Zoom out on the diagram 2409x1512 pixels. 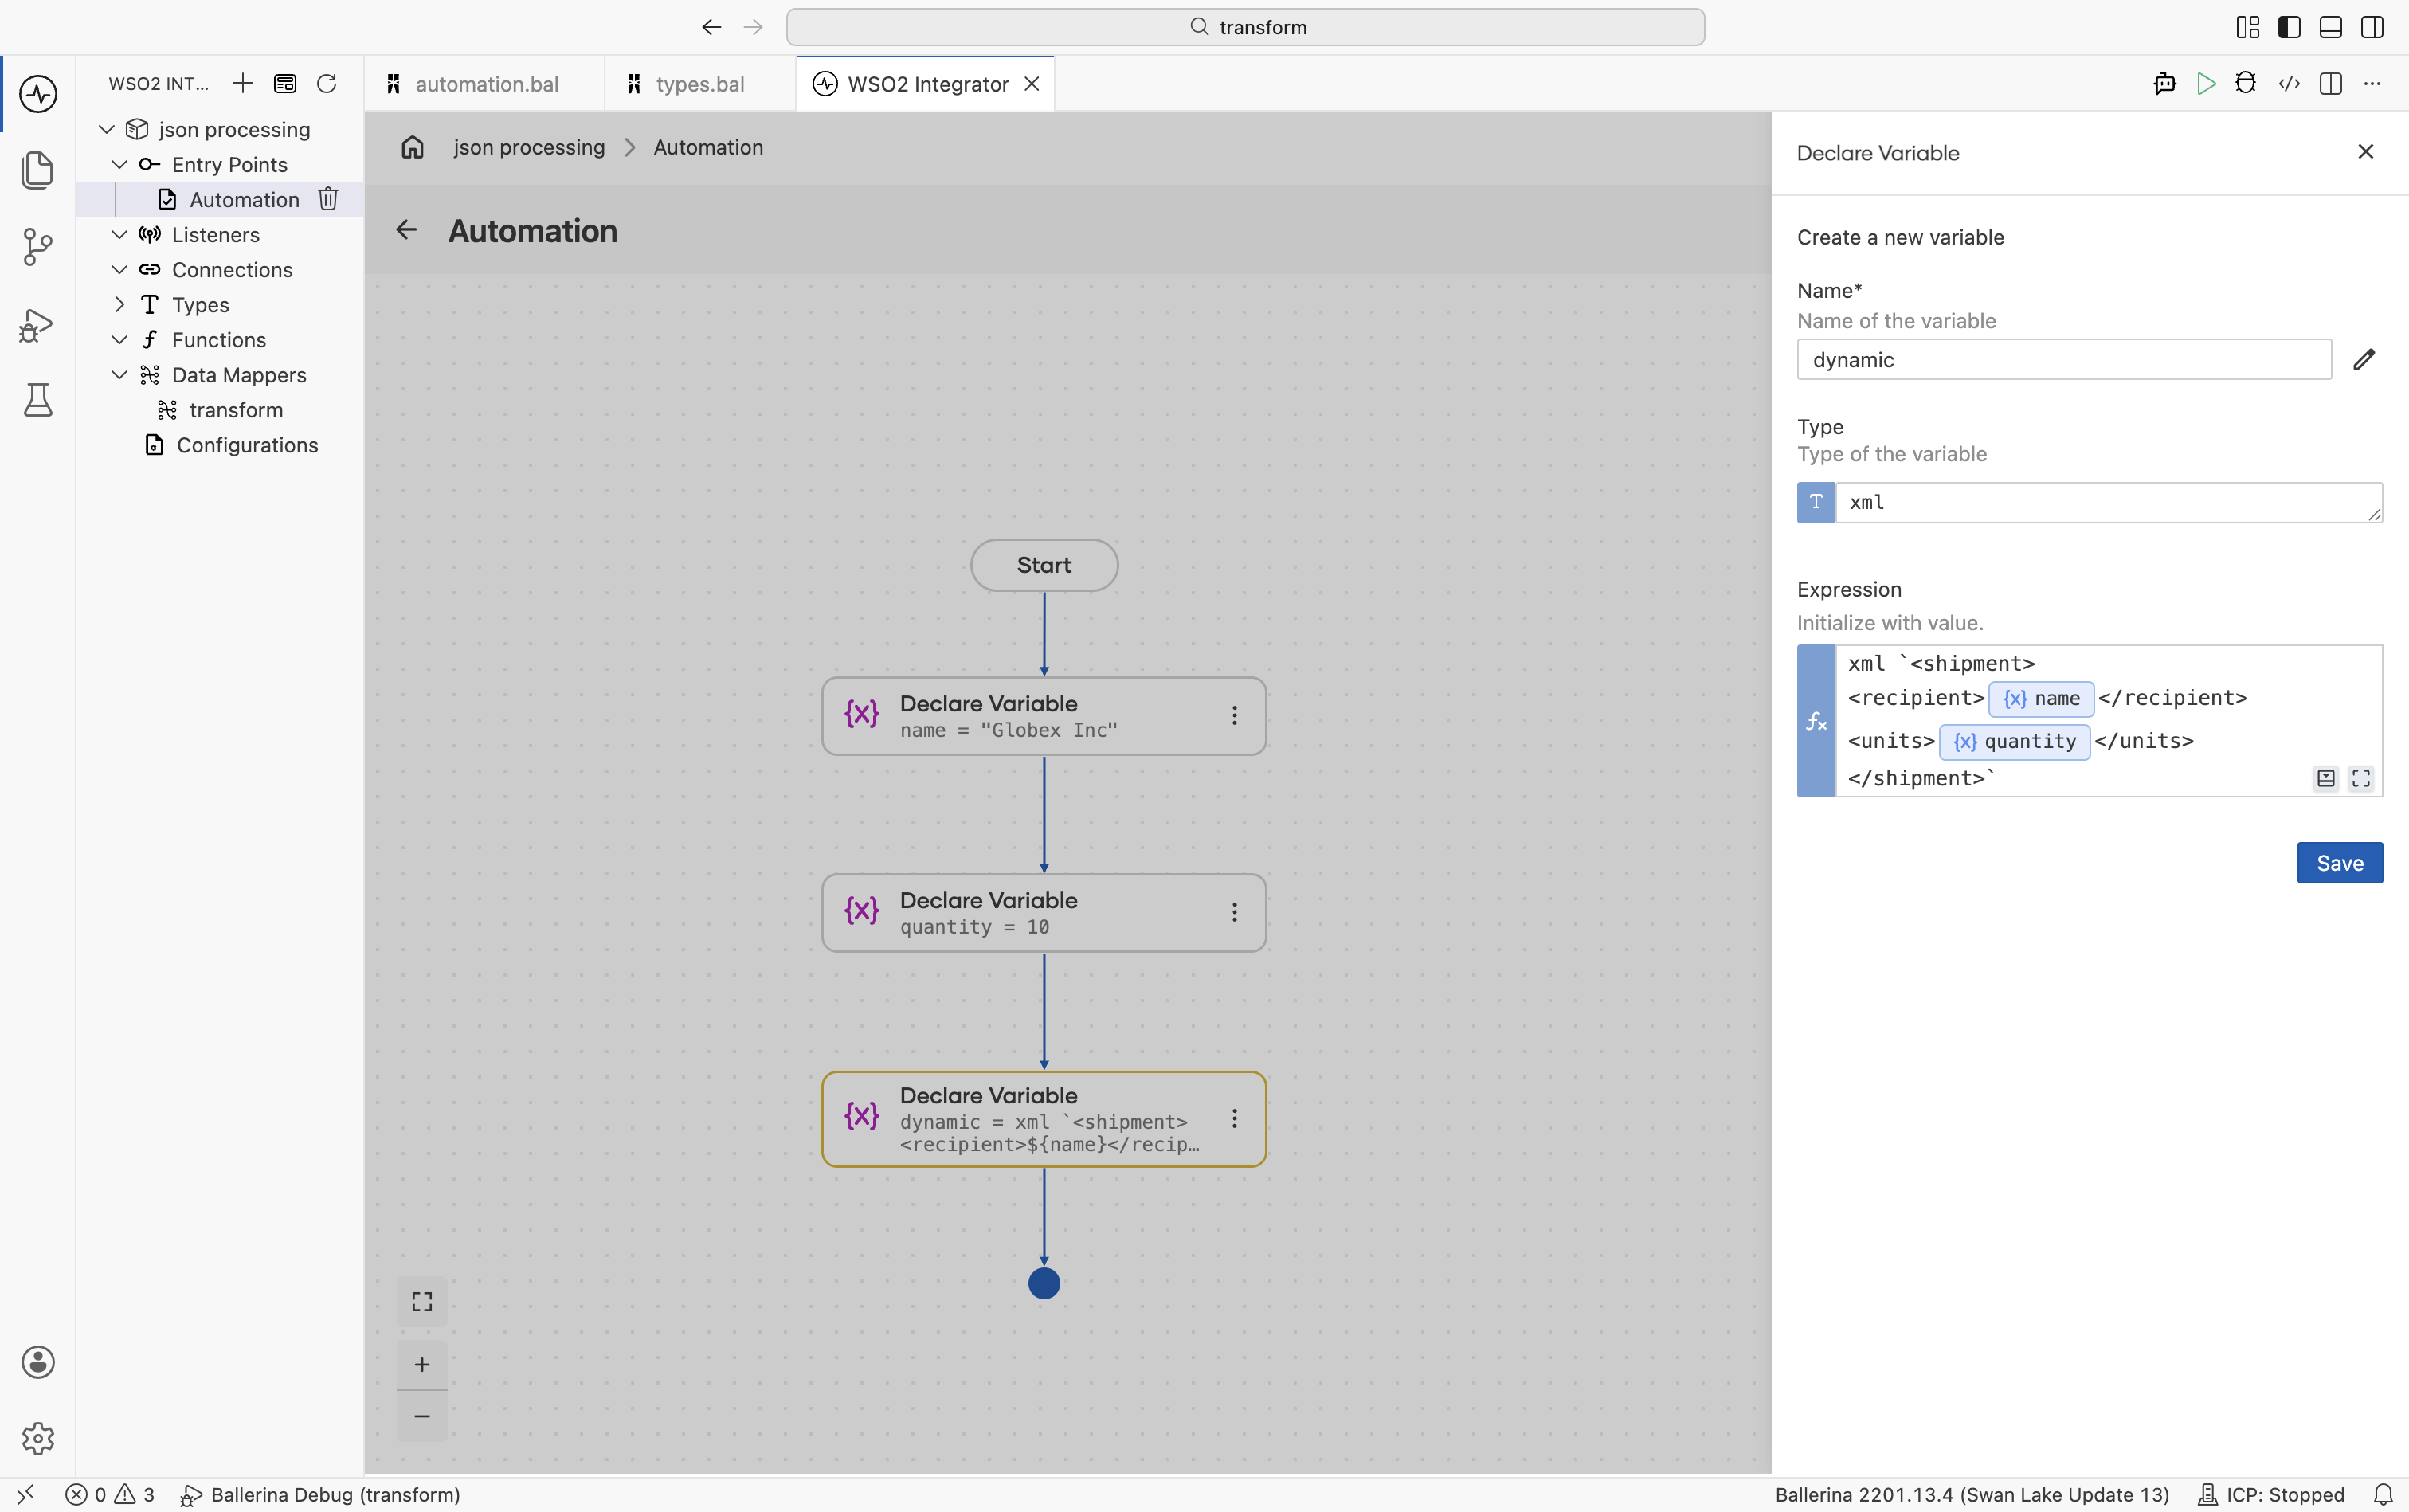422,1416
